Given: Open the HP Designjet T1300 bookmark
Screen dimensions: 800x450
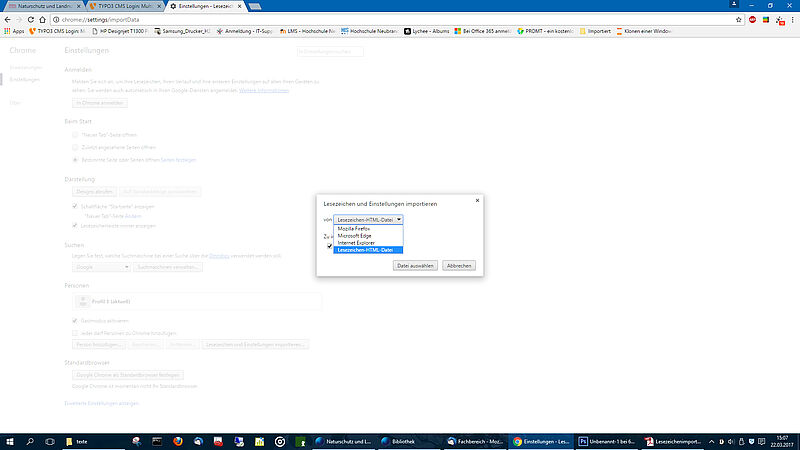Looking at the screenshot, I should tap(120, 31).
